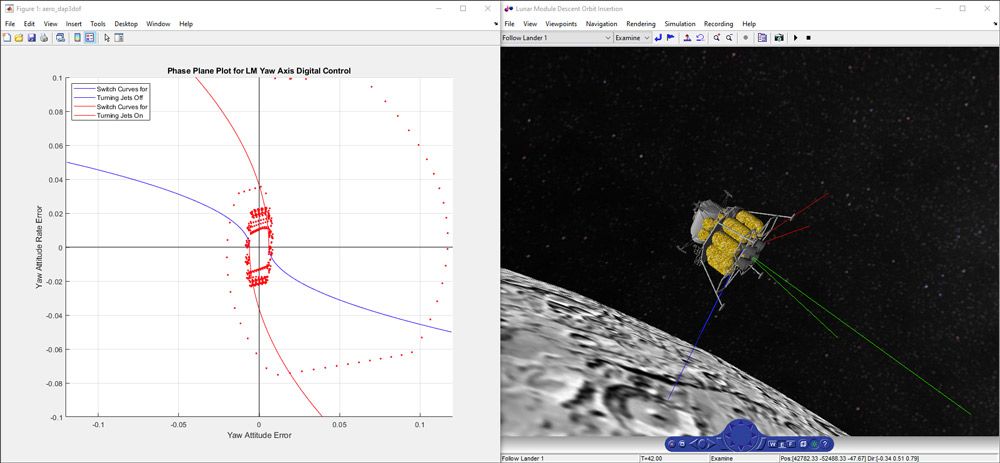Click the Link Plot icon in figure toolbar
The width and height of the screenshot is (1000, 463).
point(60,38)
